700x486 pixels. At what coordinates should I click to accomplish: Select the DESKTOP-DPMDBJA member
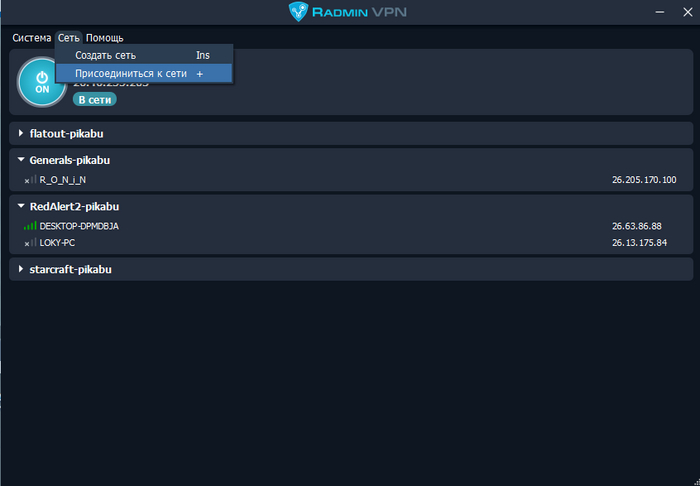click(x=79, y=226)
